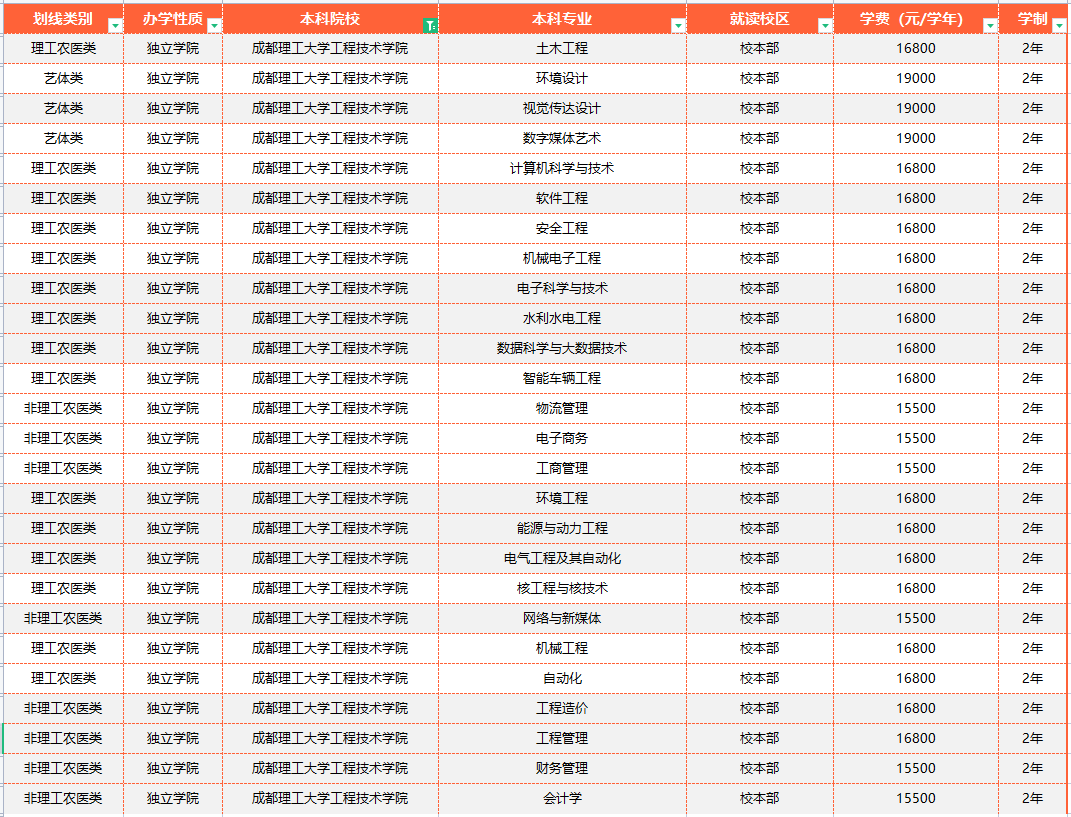Open the 学制 column filter dropdown
Screen dimensions: 1071x817
pyautogui.click(x=1059, y=25)
